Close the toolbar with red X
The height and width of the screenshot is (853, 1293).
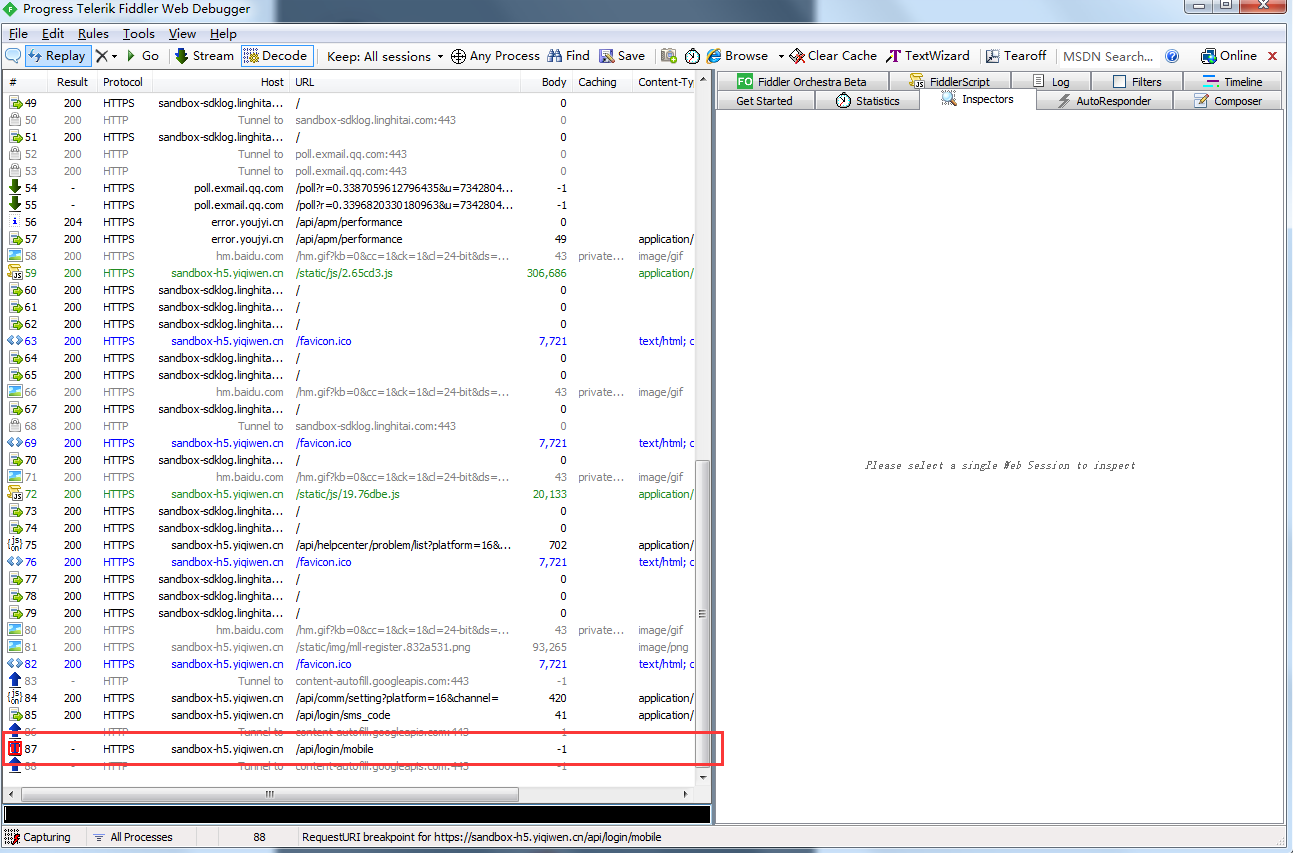(1272, 56)
